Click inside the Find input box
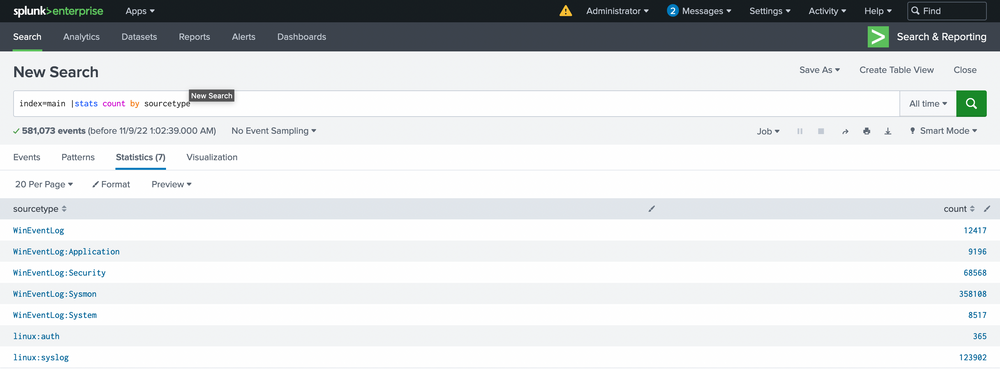The width and height of the screenshot is (1000, 370). click(947, 11)
